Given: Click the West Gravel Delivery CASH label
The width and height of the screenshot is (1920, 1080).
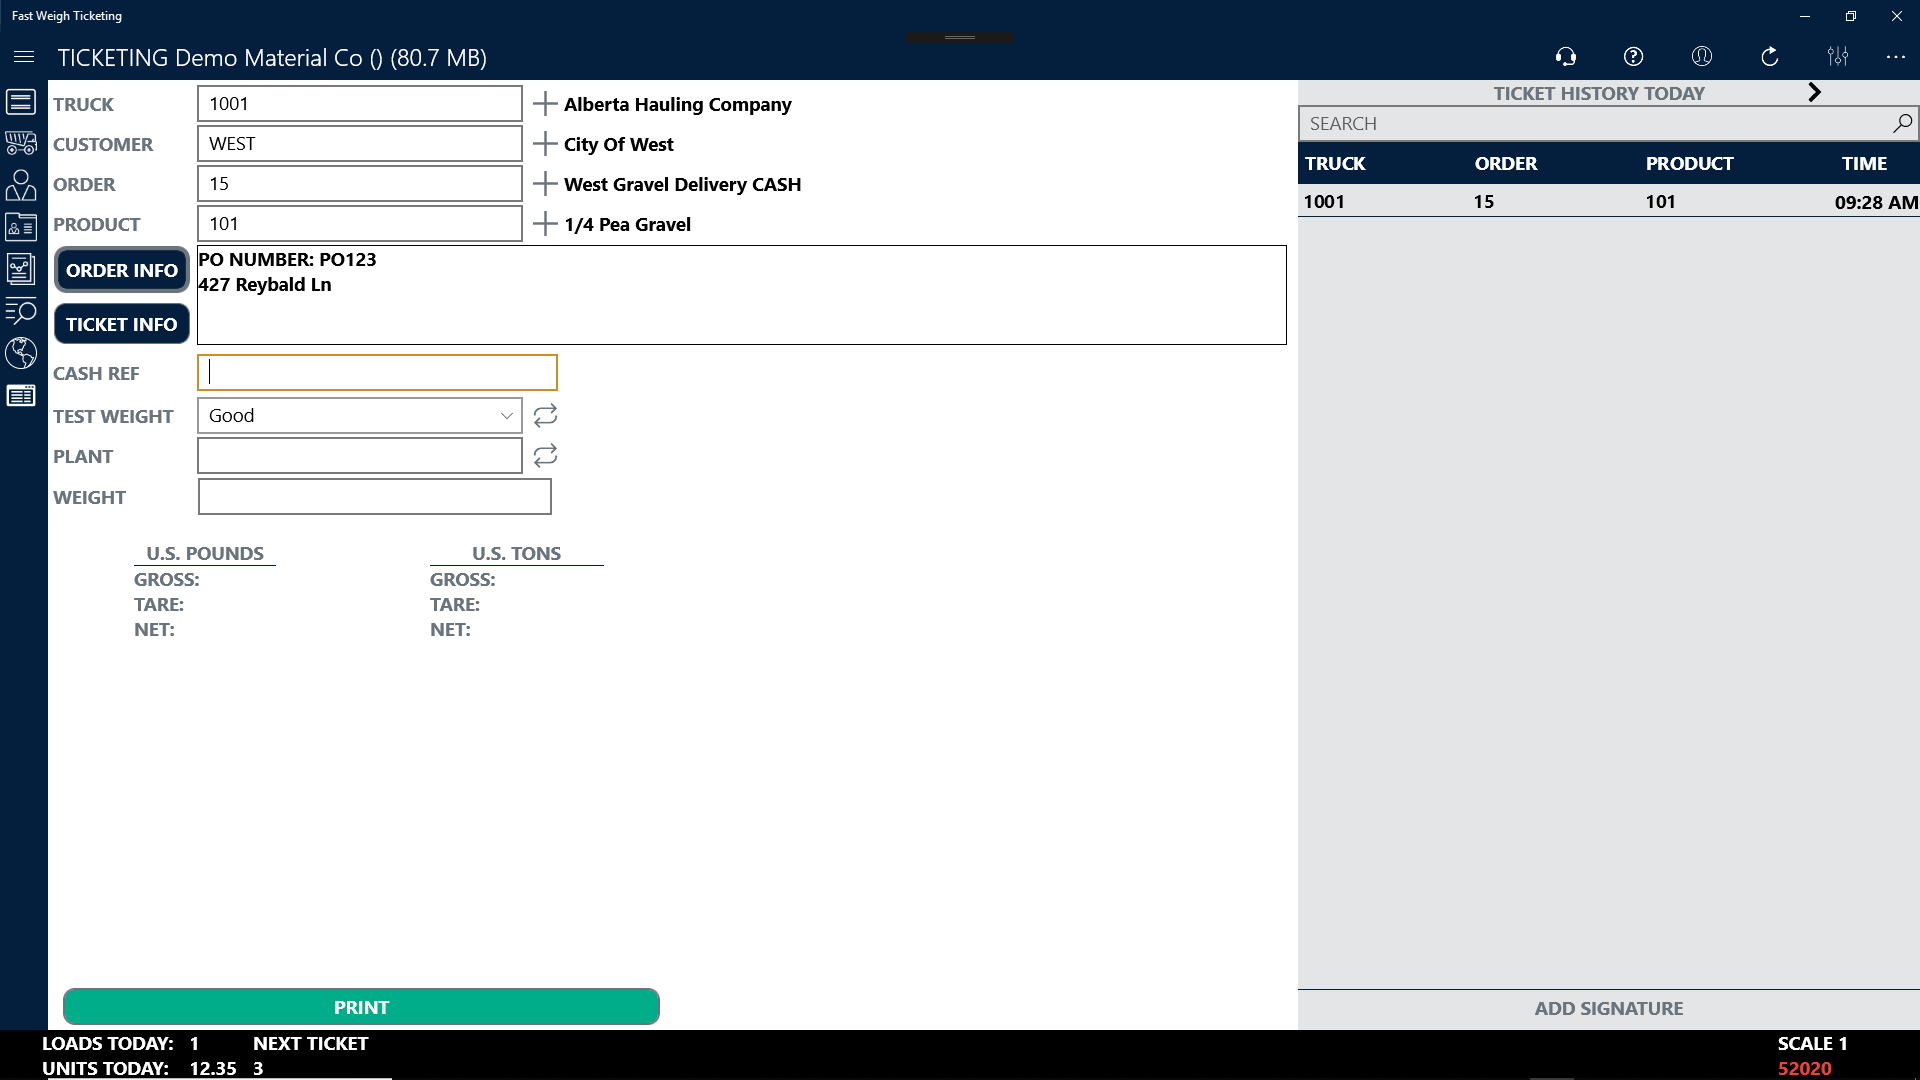Looking at the screenshot, I should pyautogui.click(x=682, y=185).
